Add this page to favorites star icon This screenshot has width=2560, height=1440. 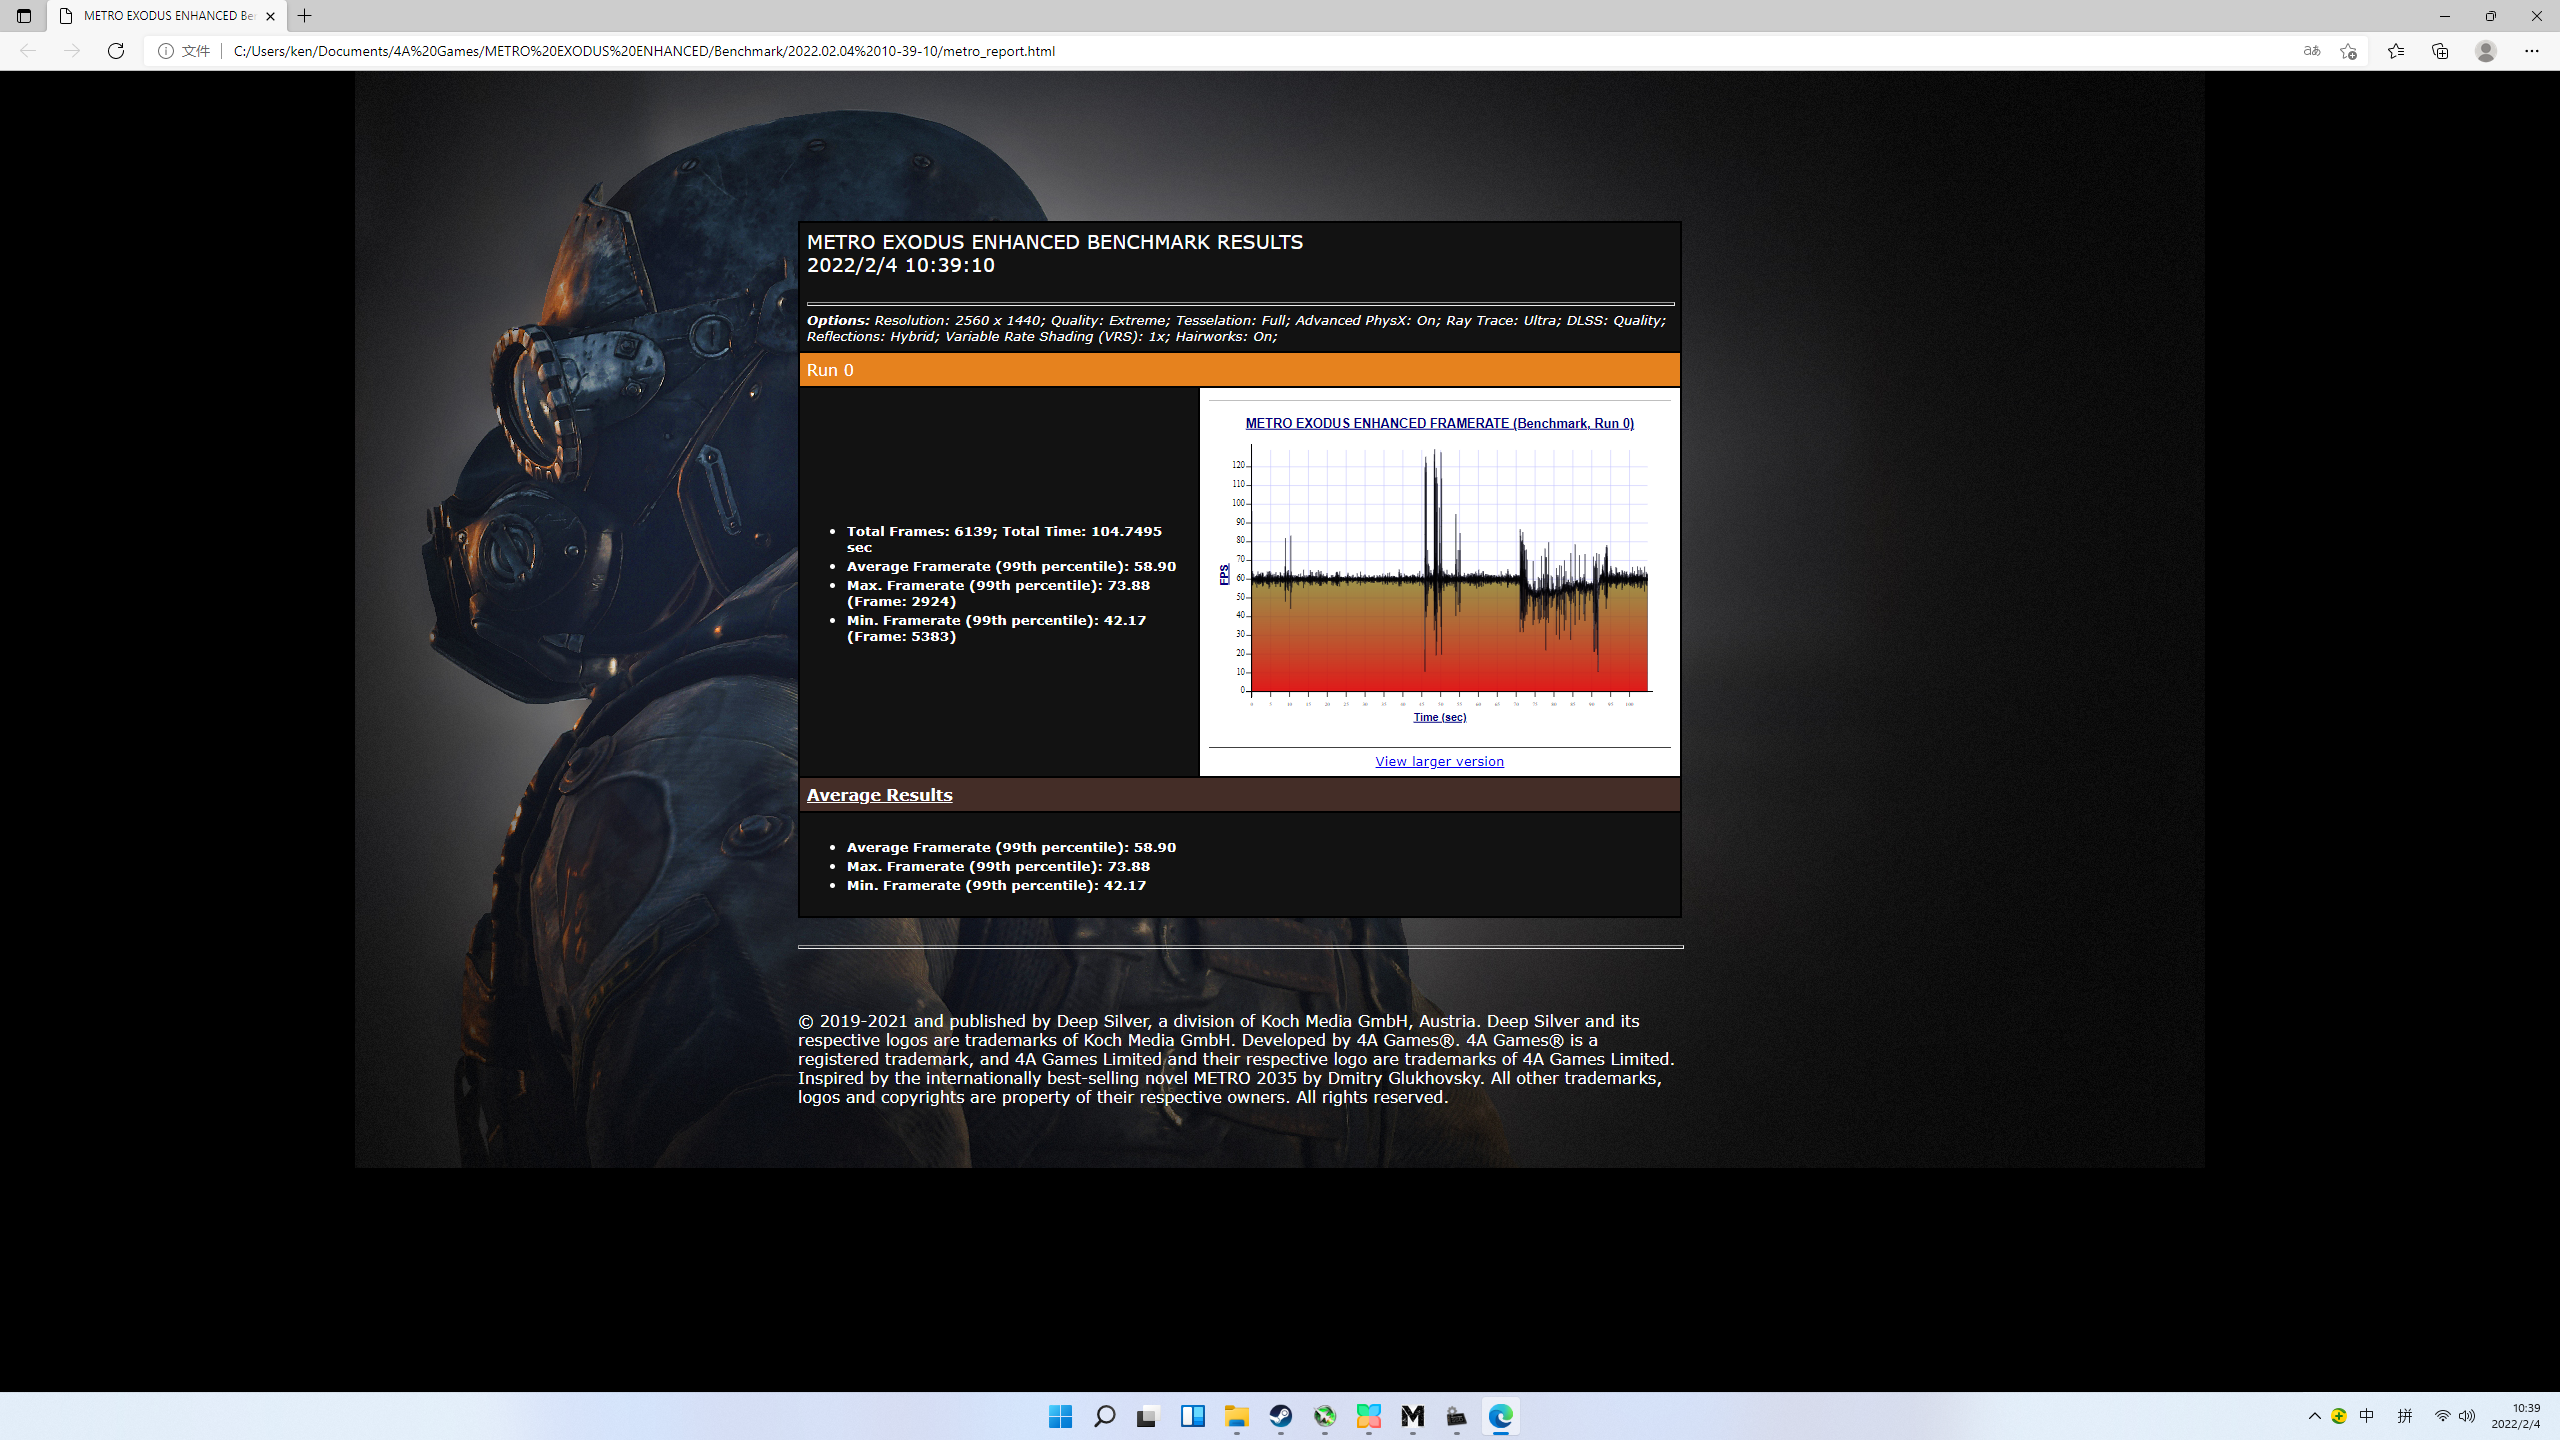(2348, 51)
